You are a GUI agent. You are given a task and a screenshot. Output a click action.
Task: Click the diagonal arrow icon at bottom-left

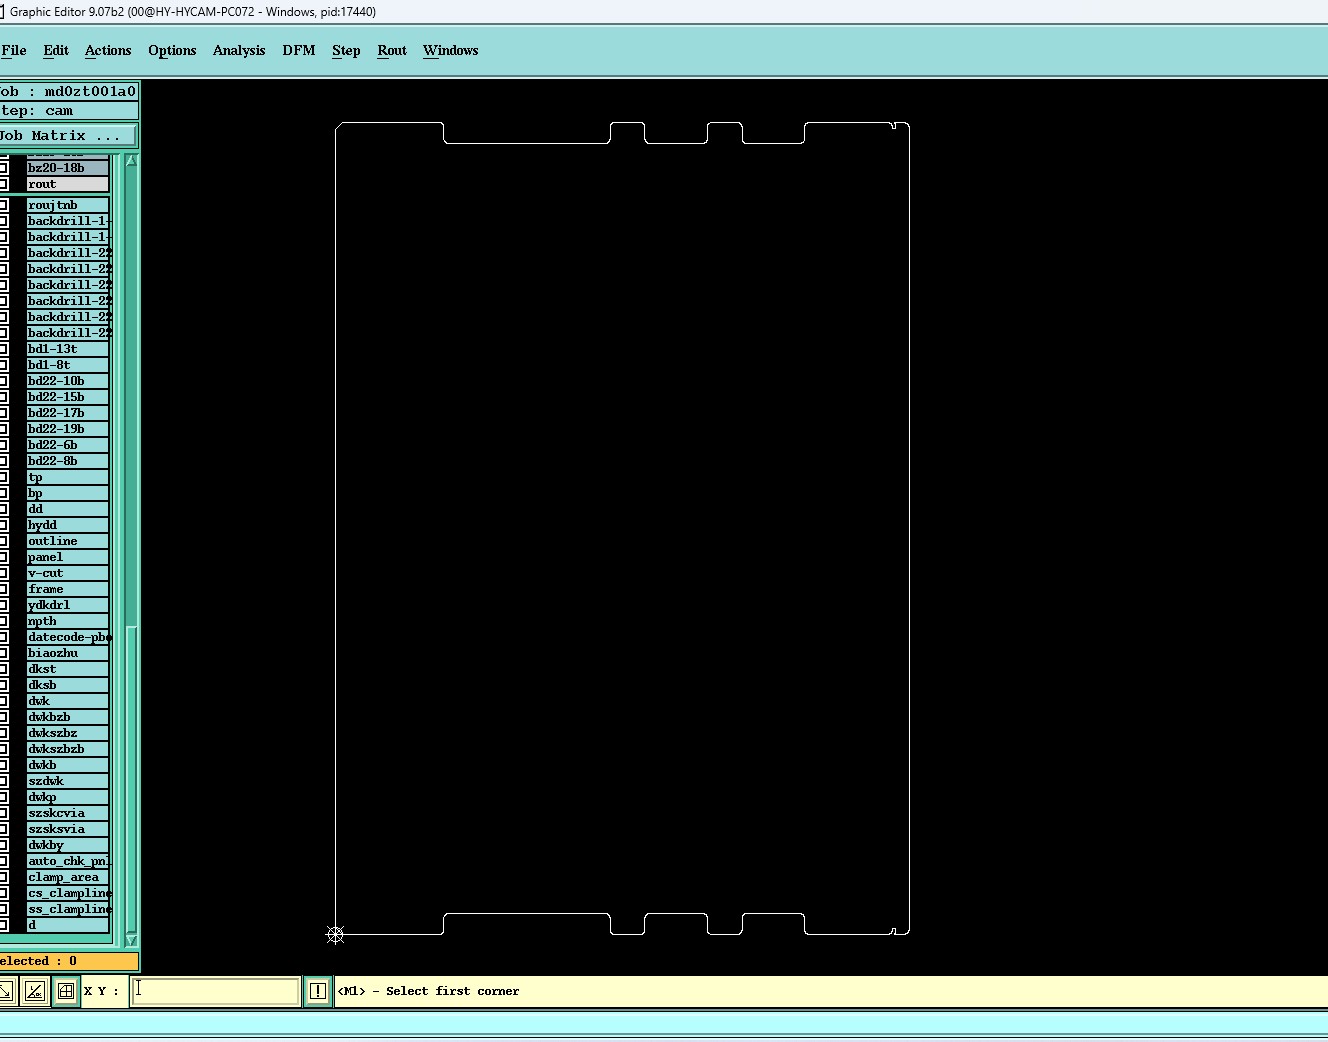6,991
